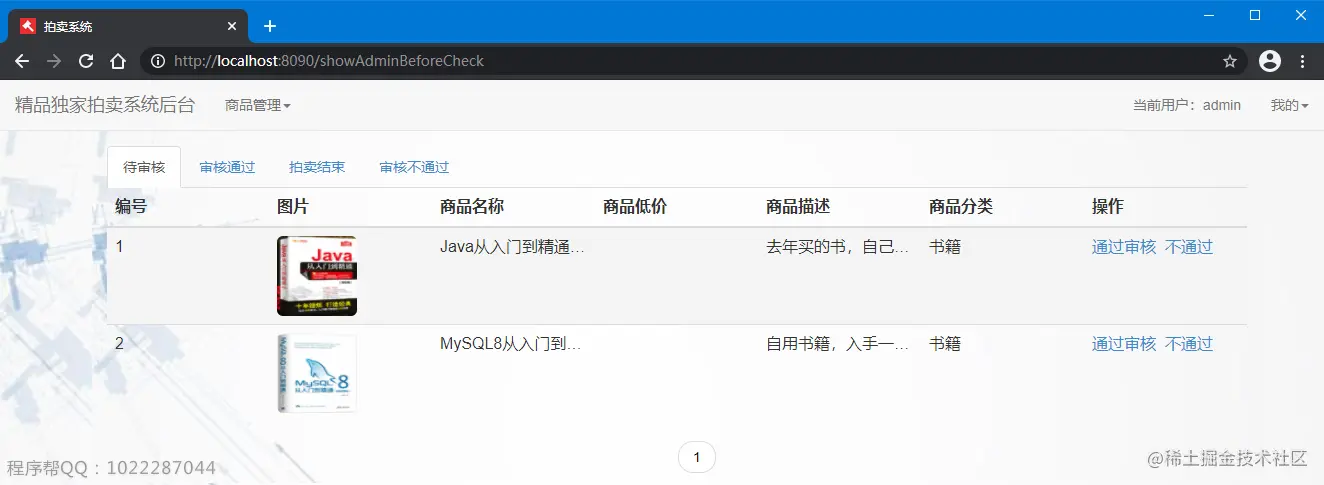Switch to the 审核不通过 tab
Viewport: 1324px width, 485px height.
(x=414, y=167)
